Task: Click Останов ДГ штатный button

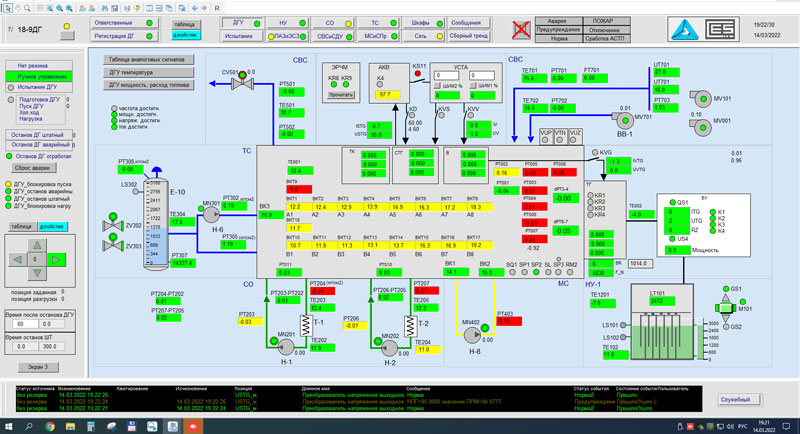Action: [x=39, y=135]
